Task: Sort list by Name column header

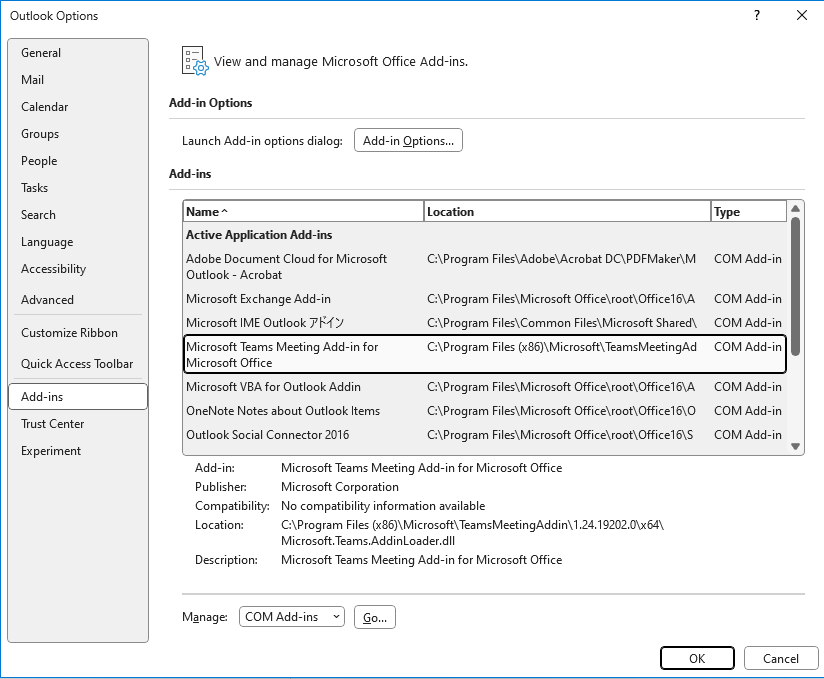Action: coord(303,211)
